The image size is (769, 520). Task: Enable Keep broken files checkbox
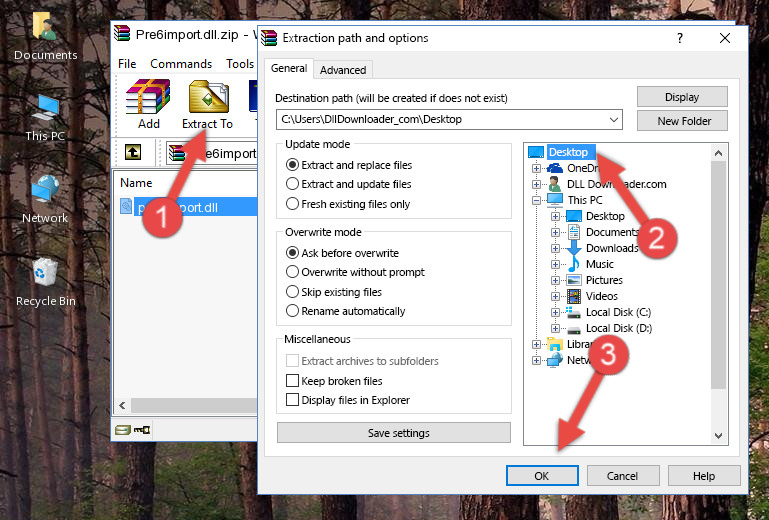tap(292, 381)
